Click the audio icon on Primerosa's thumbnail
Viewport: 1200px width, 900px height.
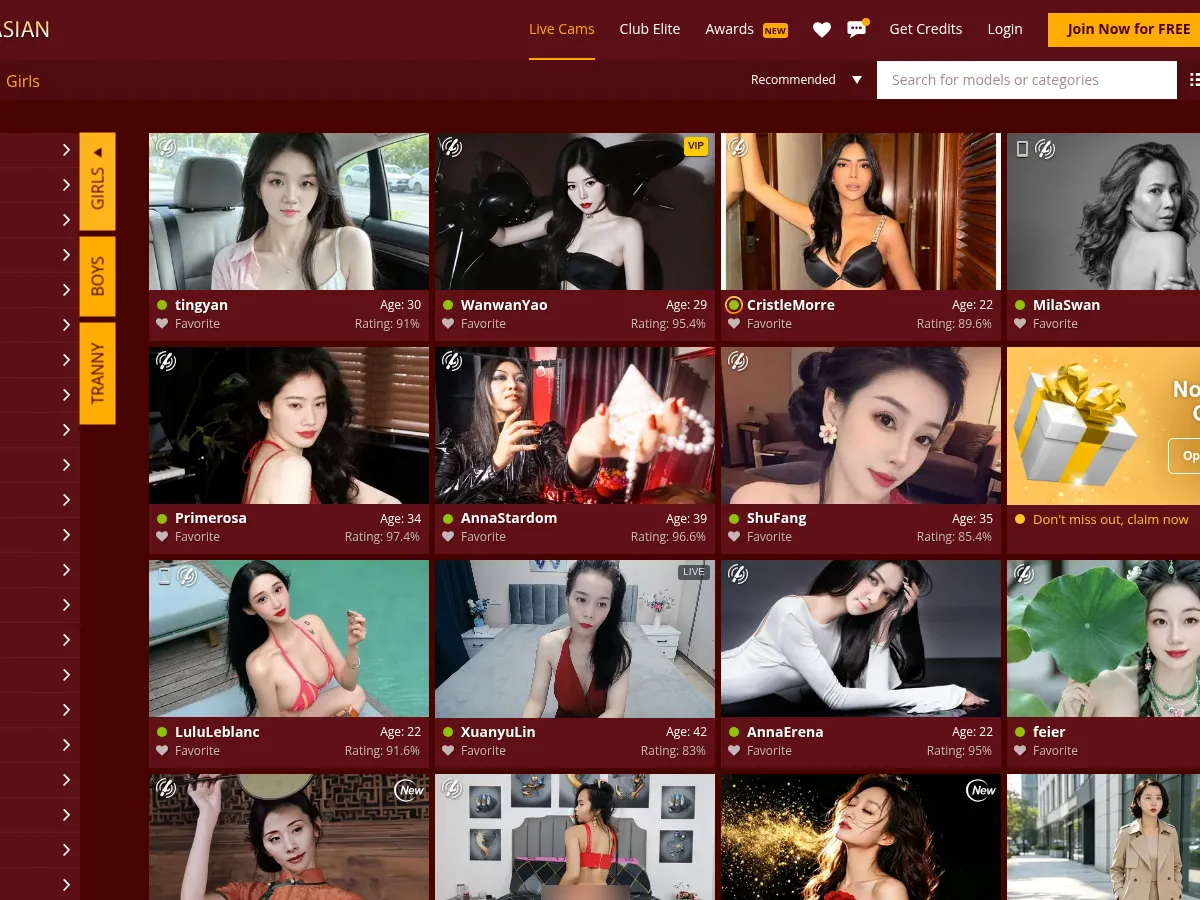tap(166, 361)
